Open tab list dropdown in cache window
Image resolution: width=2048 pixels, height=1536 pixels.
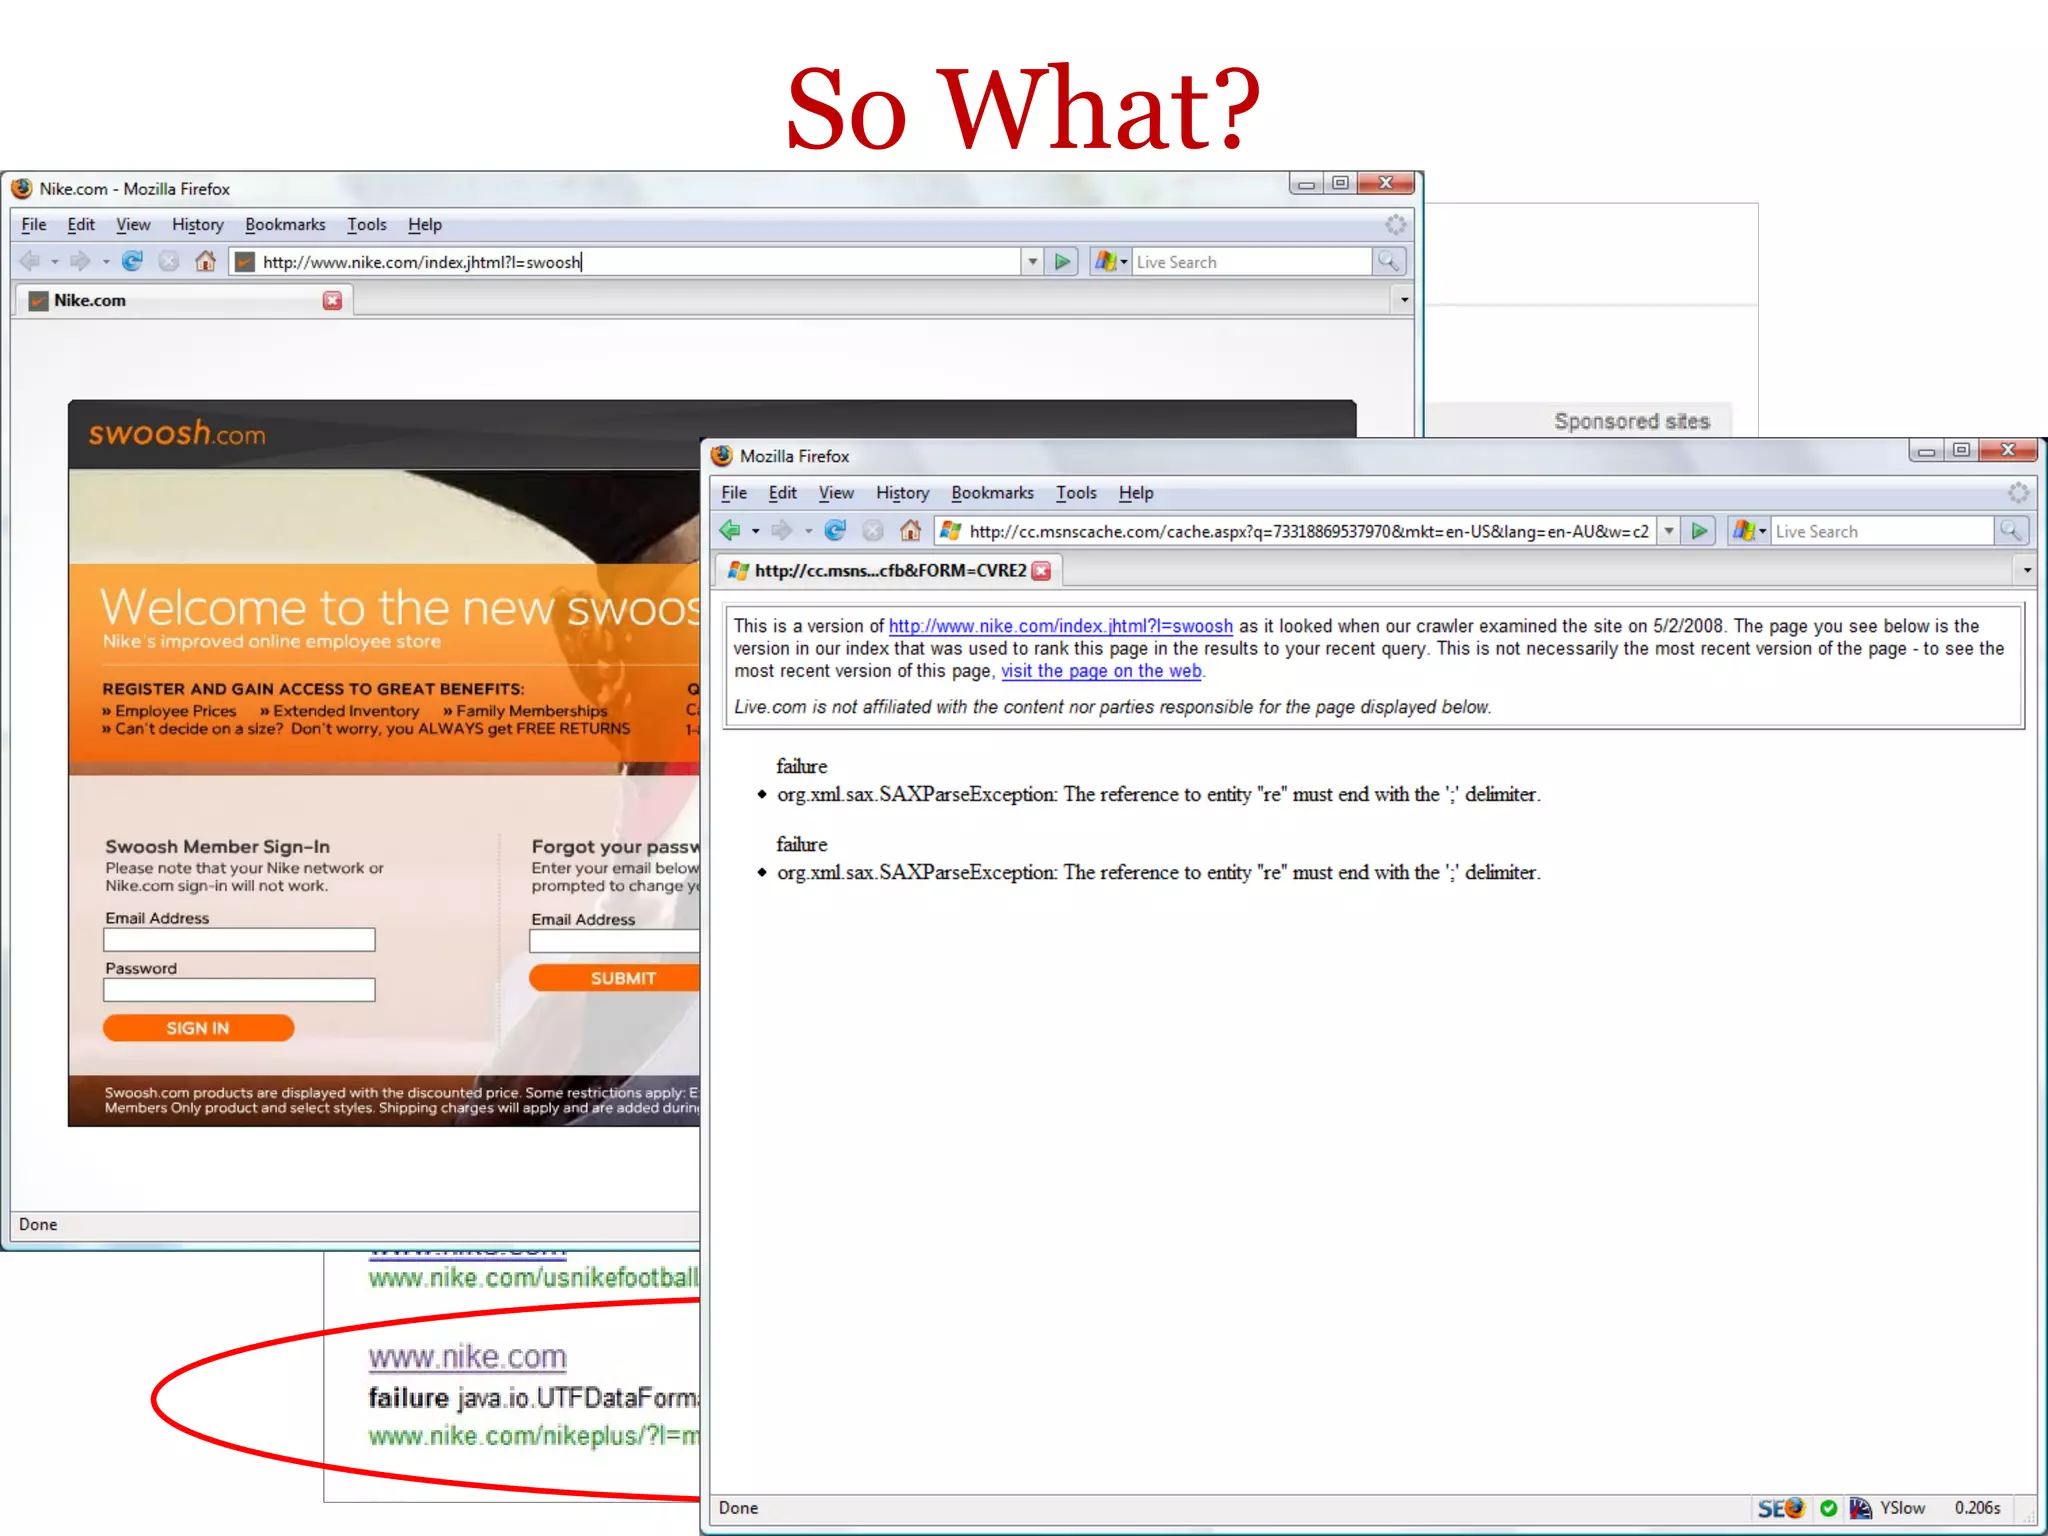tap(2026, 571)
